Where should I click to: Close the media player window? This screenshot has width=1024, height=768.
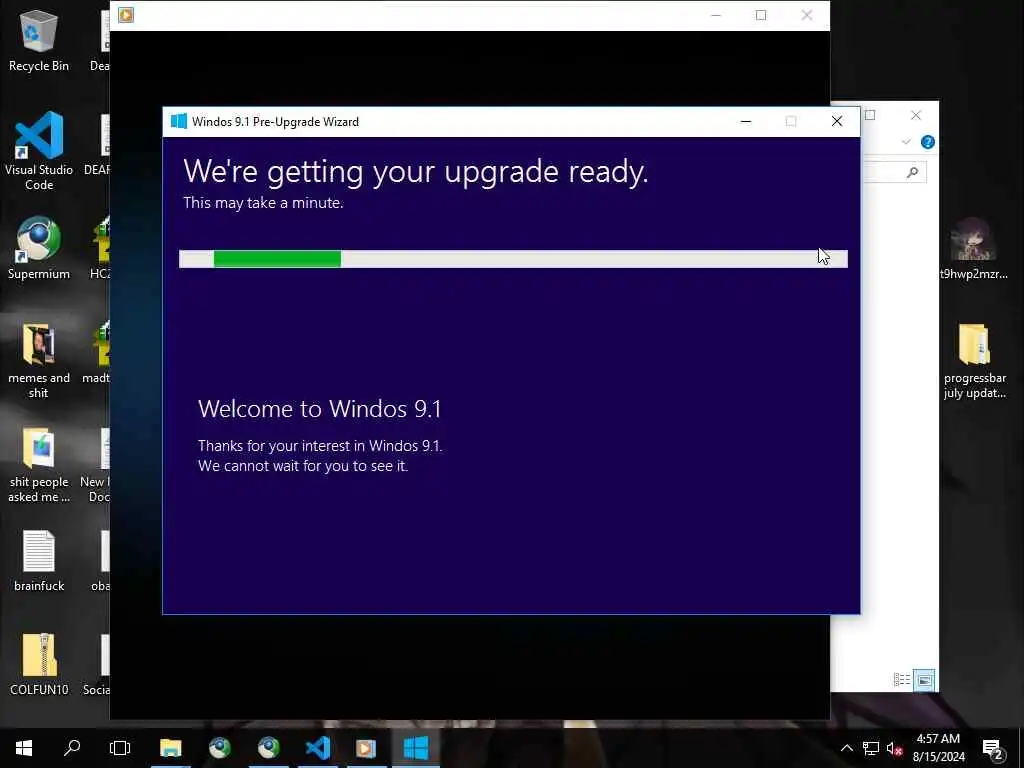(x=807, y=15)
